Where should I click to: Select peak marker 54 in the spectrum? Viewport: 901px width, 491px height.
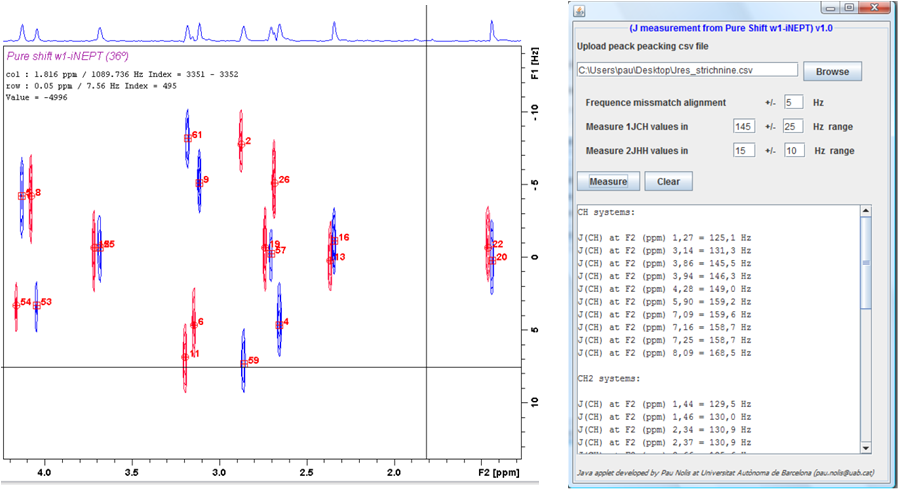pyautogui.click(x=16, y=305)
